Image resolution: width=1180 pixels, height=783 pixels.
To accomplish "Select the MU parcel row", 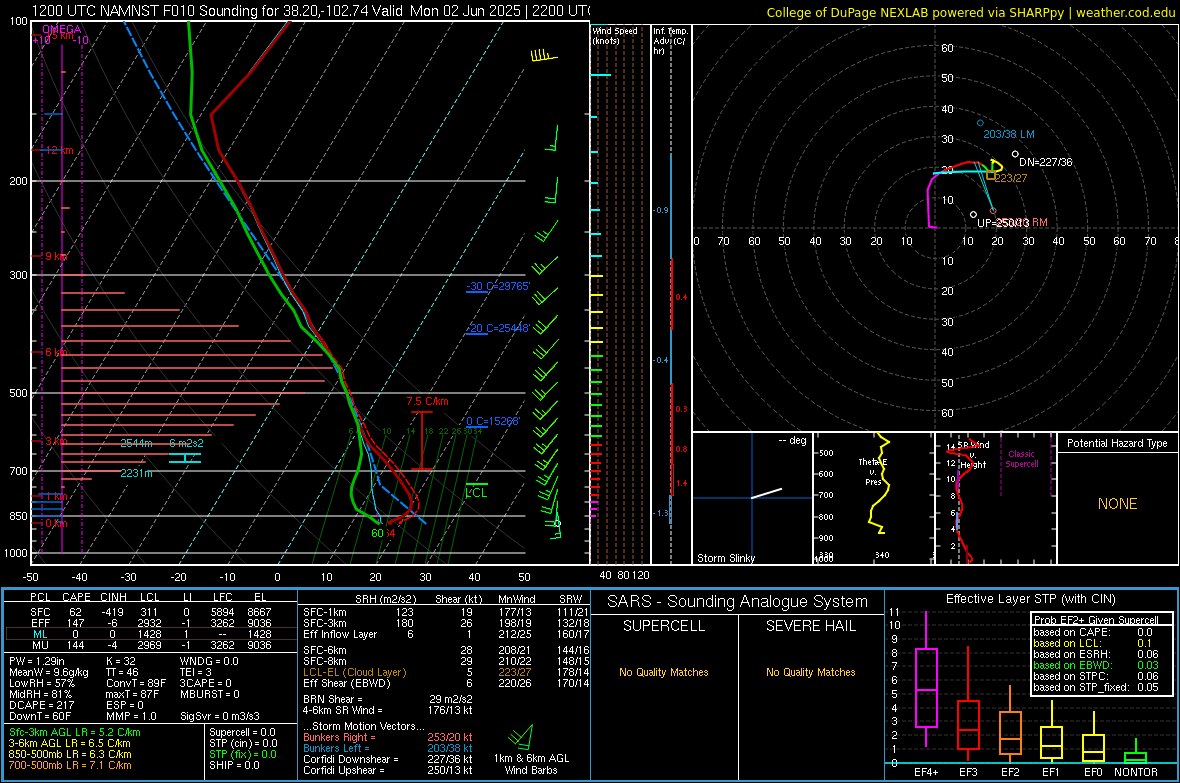I will (151, 644).
